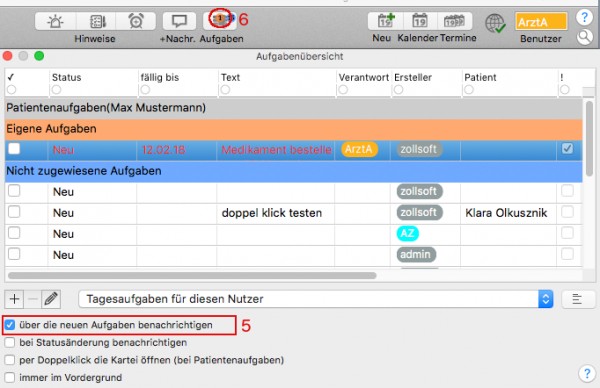600x388 pixels.
Task: Select the radio under 'fällig bis' column
Action: 145,90
